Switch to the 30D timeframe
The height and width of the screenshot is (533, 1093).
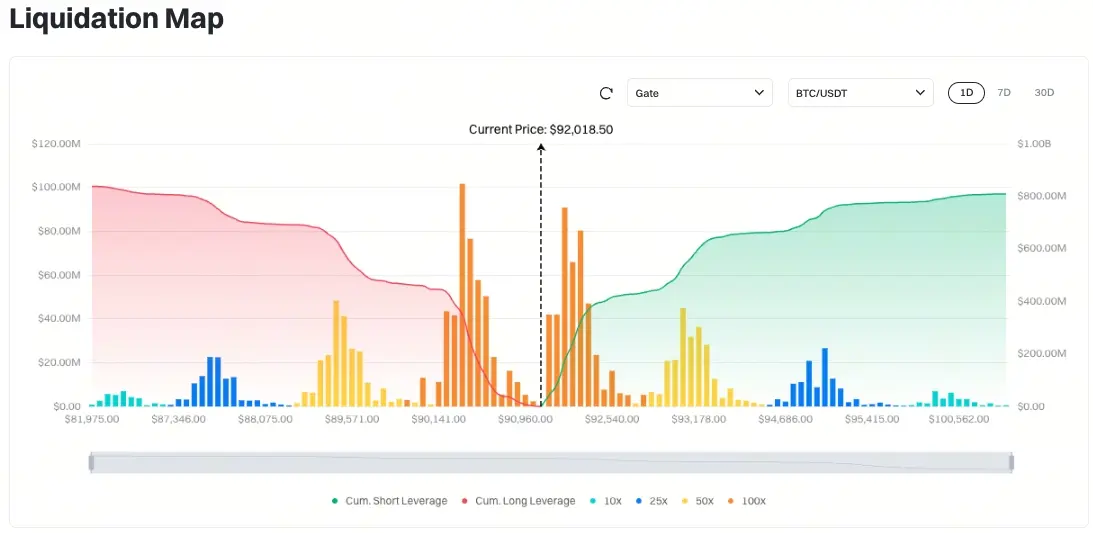(1044, 93)
